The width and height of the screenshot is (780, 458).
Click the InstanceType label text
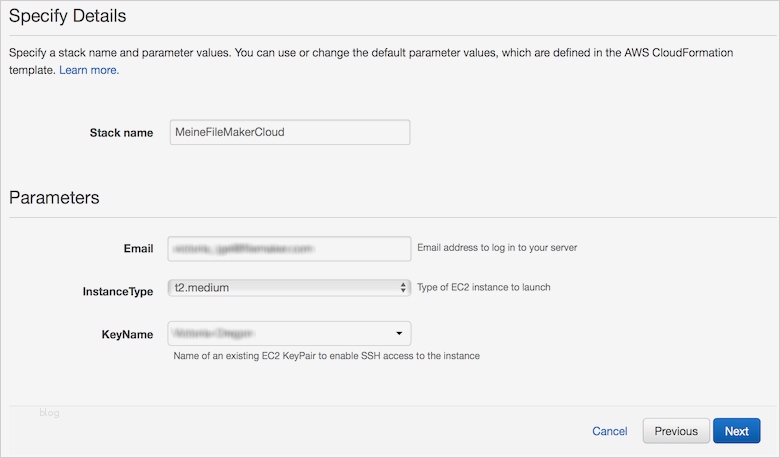point(117,291)
